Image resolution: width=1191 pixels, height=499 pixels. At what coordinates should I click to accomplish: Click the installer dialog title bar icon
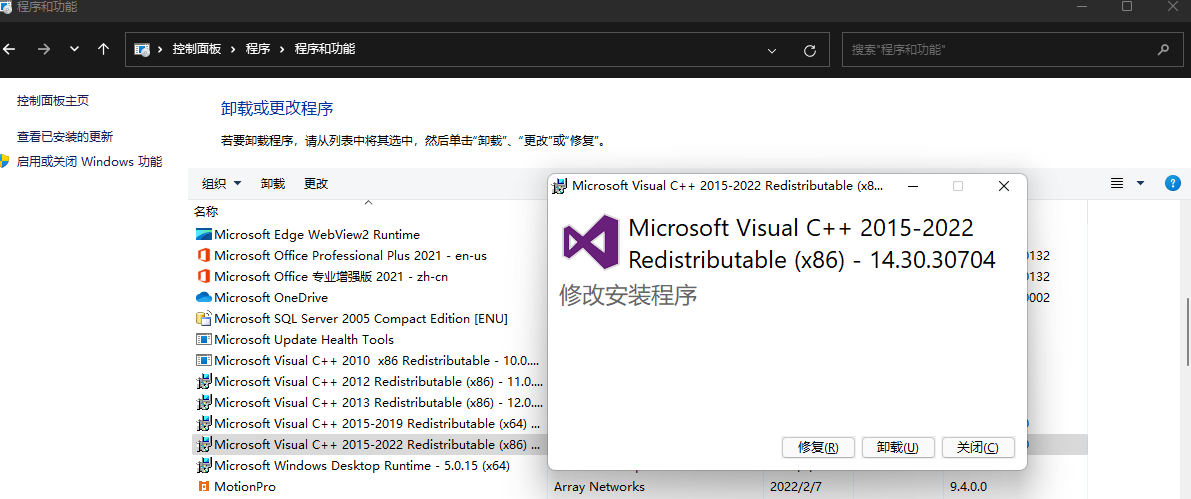(x=560, y=186)
